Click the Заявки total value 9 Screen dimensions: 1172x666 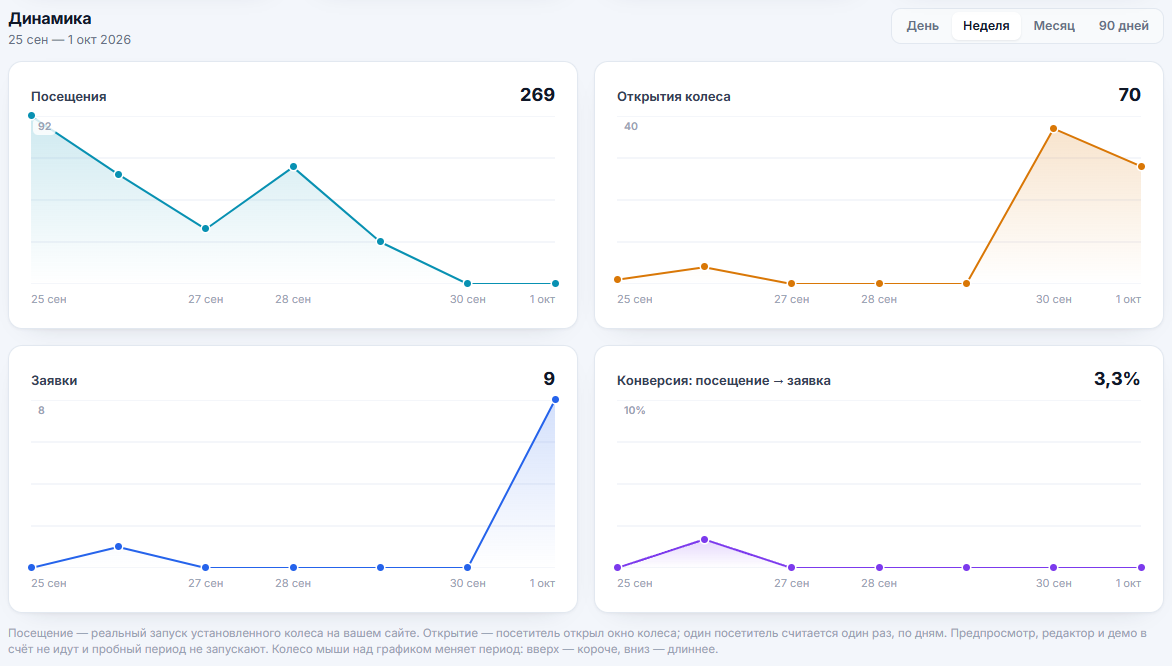coord(549,379)
